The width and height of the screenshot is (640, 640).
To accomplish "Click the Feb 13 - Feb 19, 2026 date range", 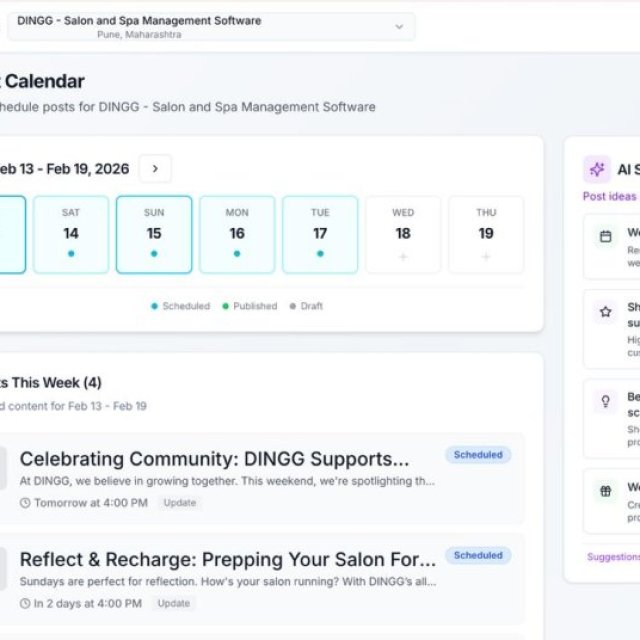I will point(64,169).
